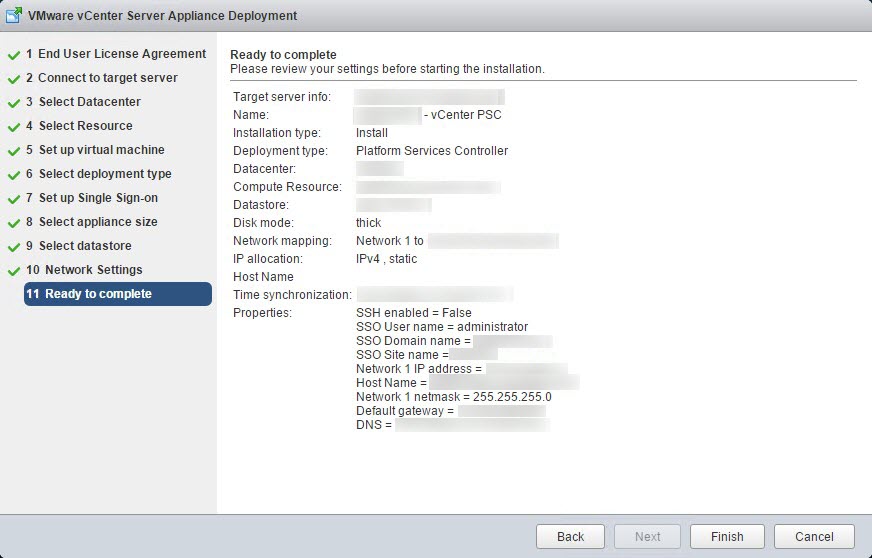
Task: Click the 'Datacenter:' label
Action: click(265, 169)
